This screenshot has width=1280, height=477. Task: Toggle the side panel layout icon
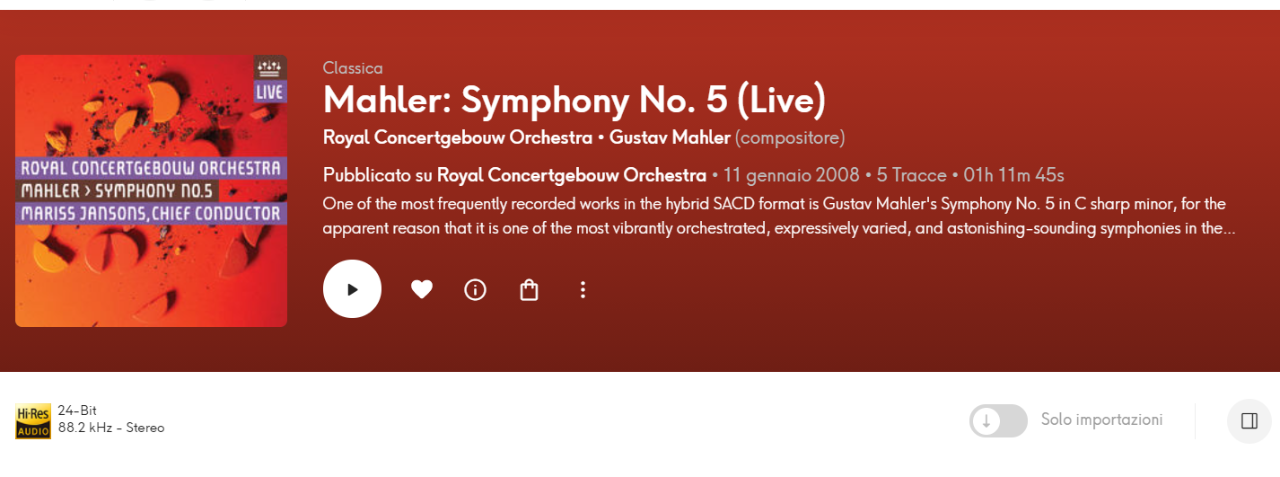point(1249,420)
